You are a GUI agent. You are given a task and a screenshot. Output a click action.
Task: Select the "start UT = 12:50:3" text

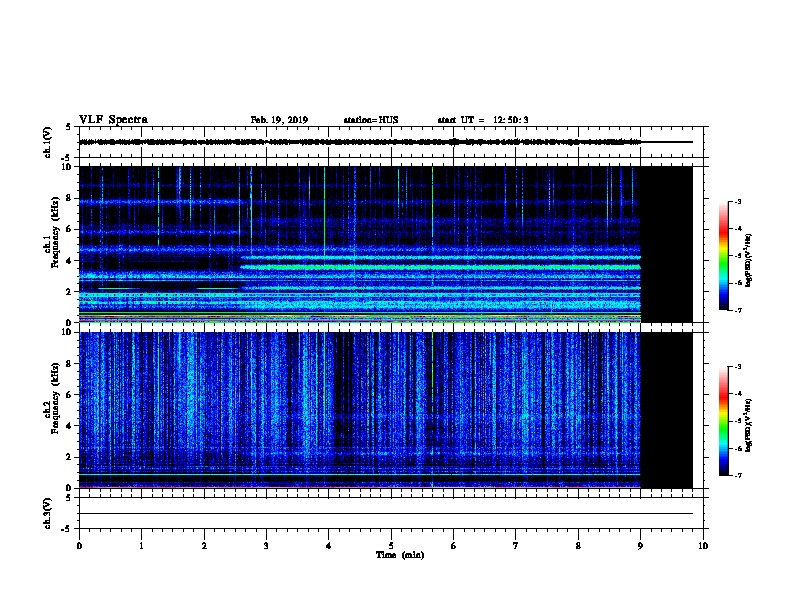point(483,120)
